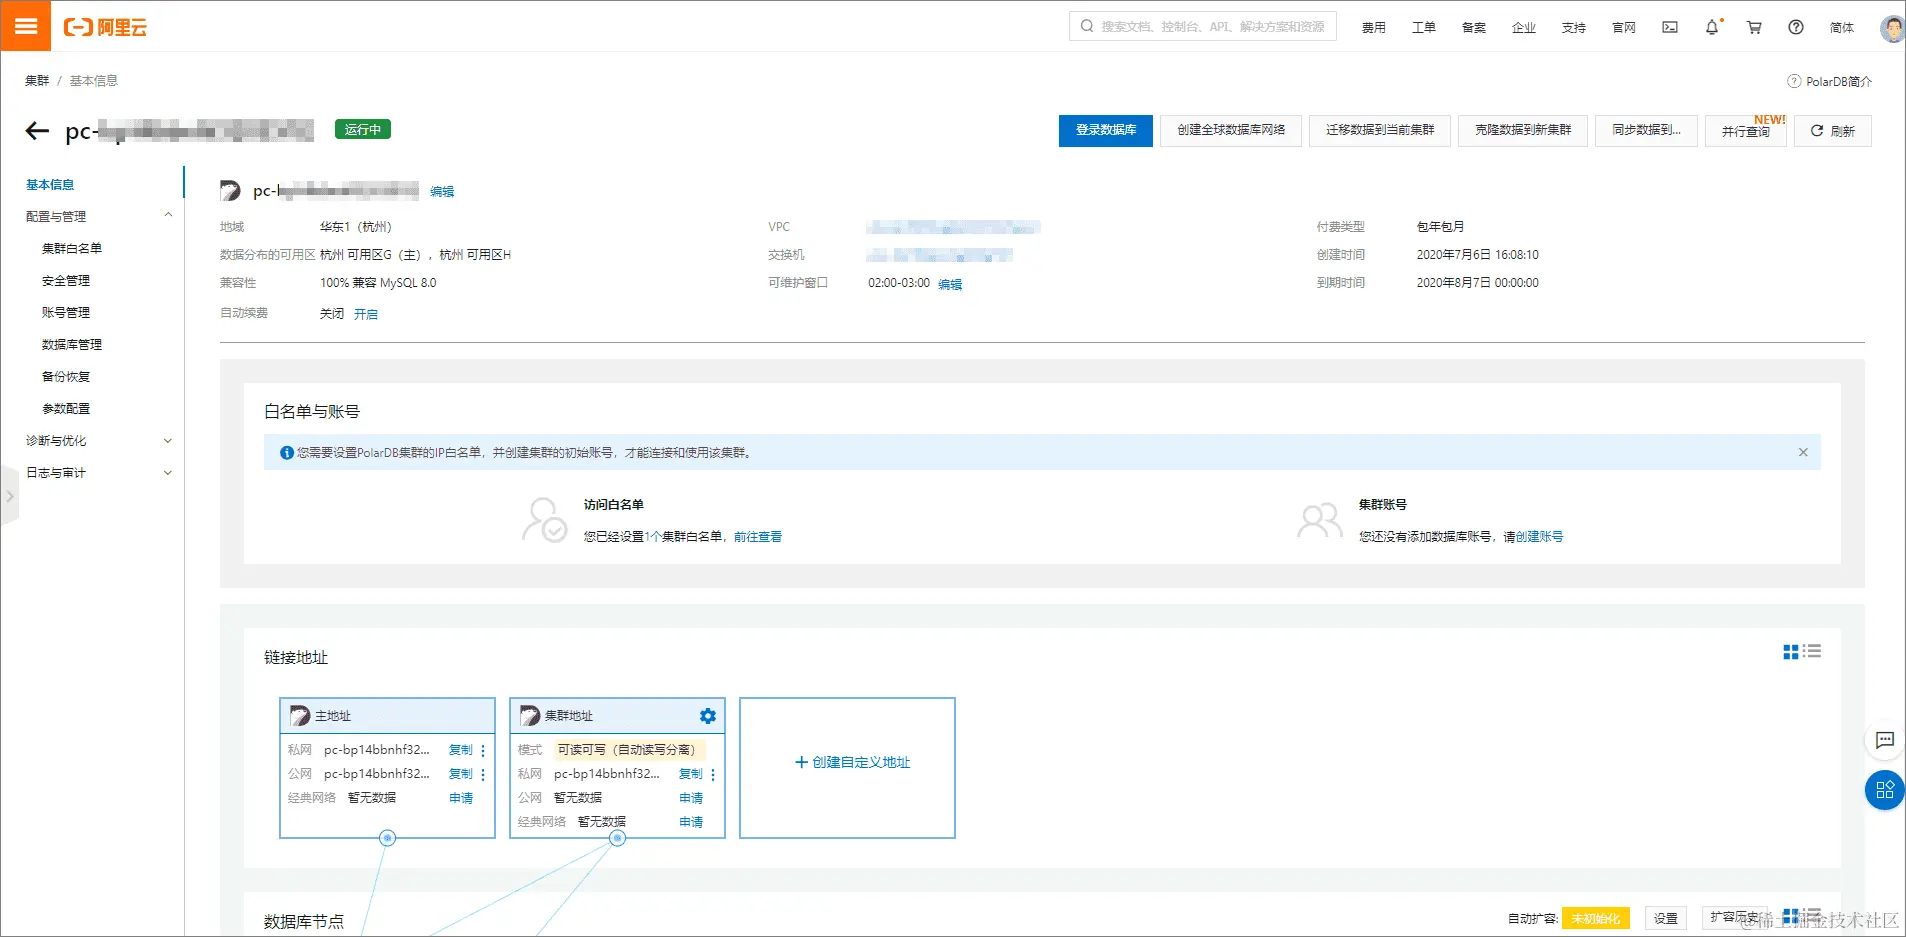Click the 登录数据库 button
Screen dimensions: 1906x937
click(x=1105, y=130)
